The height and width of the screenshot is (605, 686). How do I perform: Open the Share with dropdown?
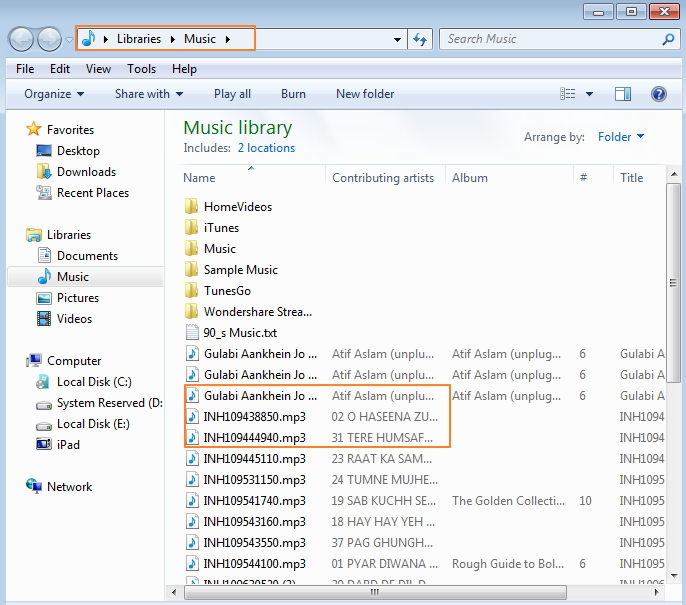pyautogui.click(x=149, y=94)
